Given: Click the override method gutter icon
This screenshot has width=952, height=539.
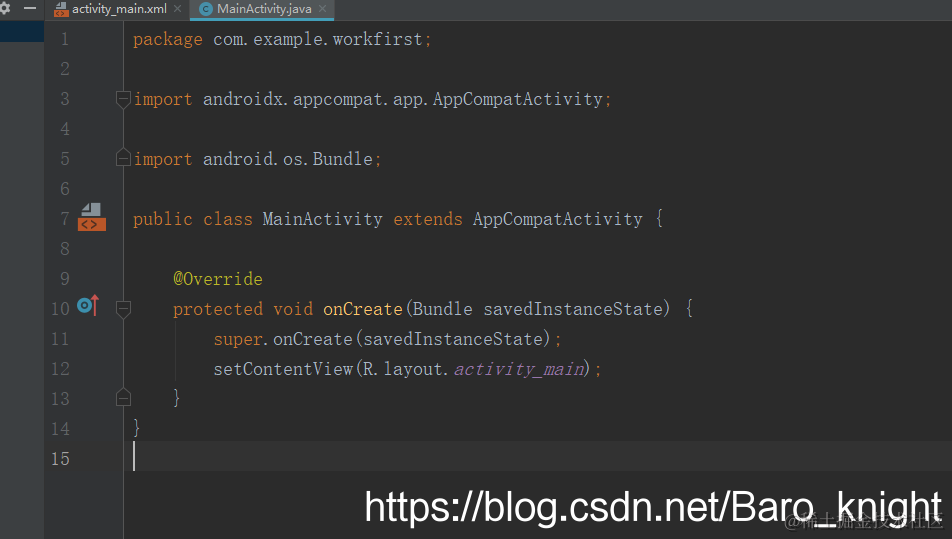Looking at the screenshot, I should click(x=88, y=305).
